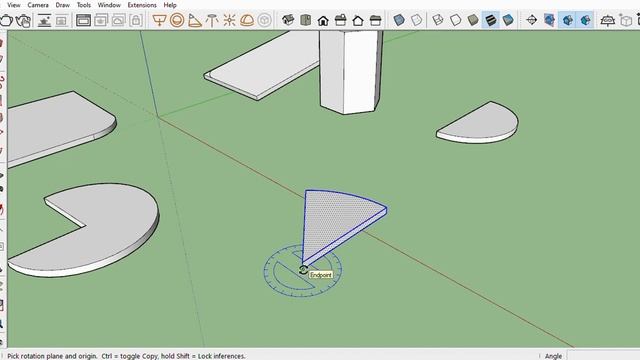
Task: Switch to Iso view
Action: pyautogui.click(x=288, y=20)
